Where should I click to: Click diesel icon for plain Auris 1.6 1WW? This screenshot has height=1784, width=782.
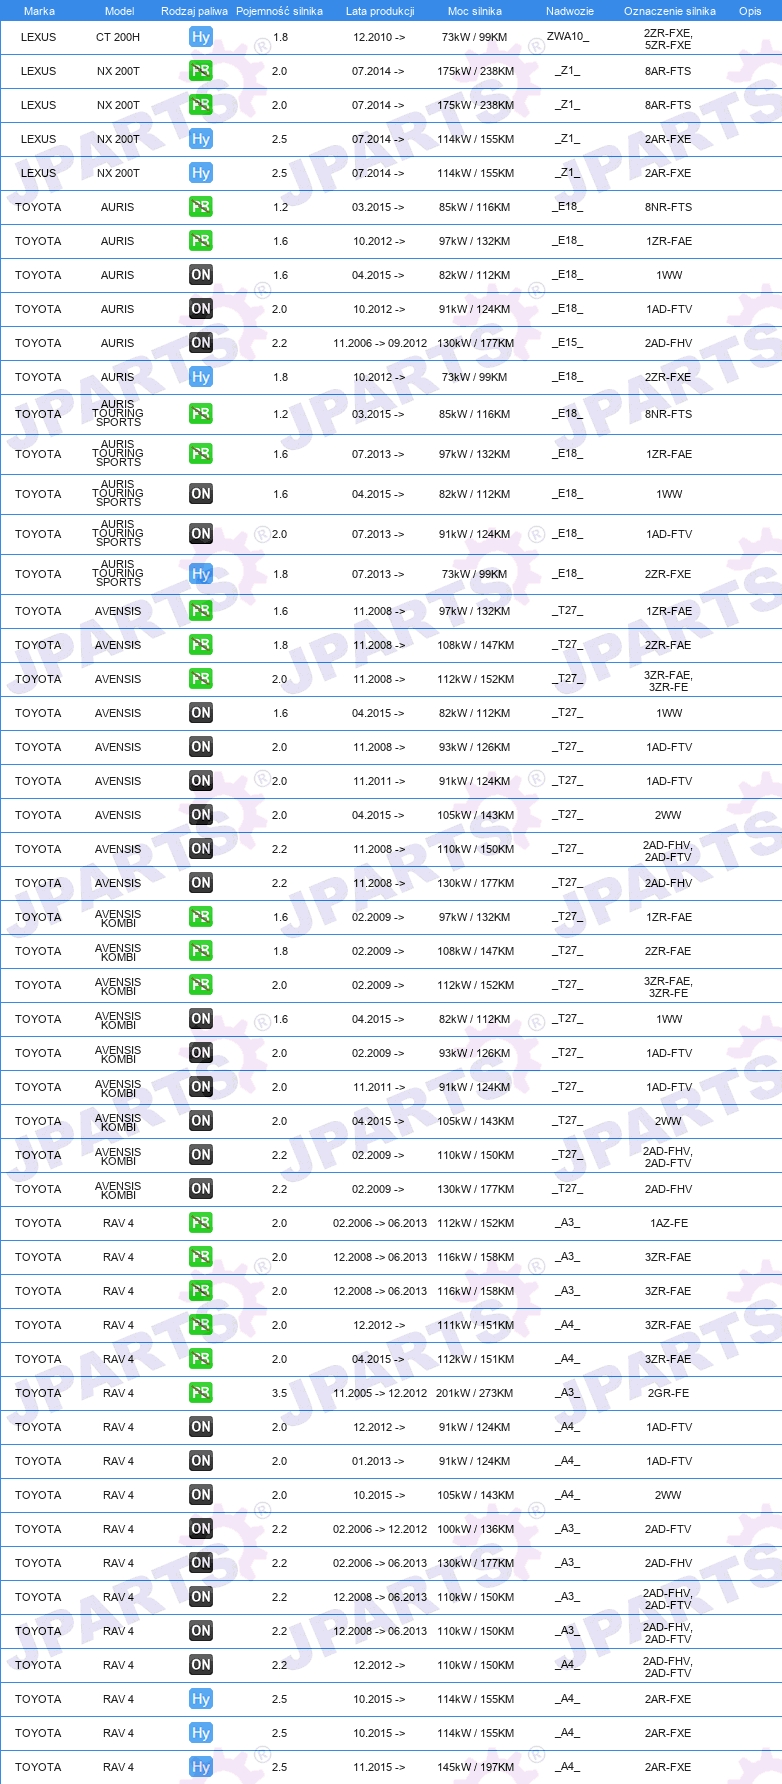[201, 275]
